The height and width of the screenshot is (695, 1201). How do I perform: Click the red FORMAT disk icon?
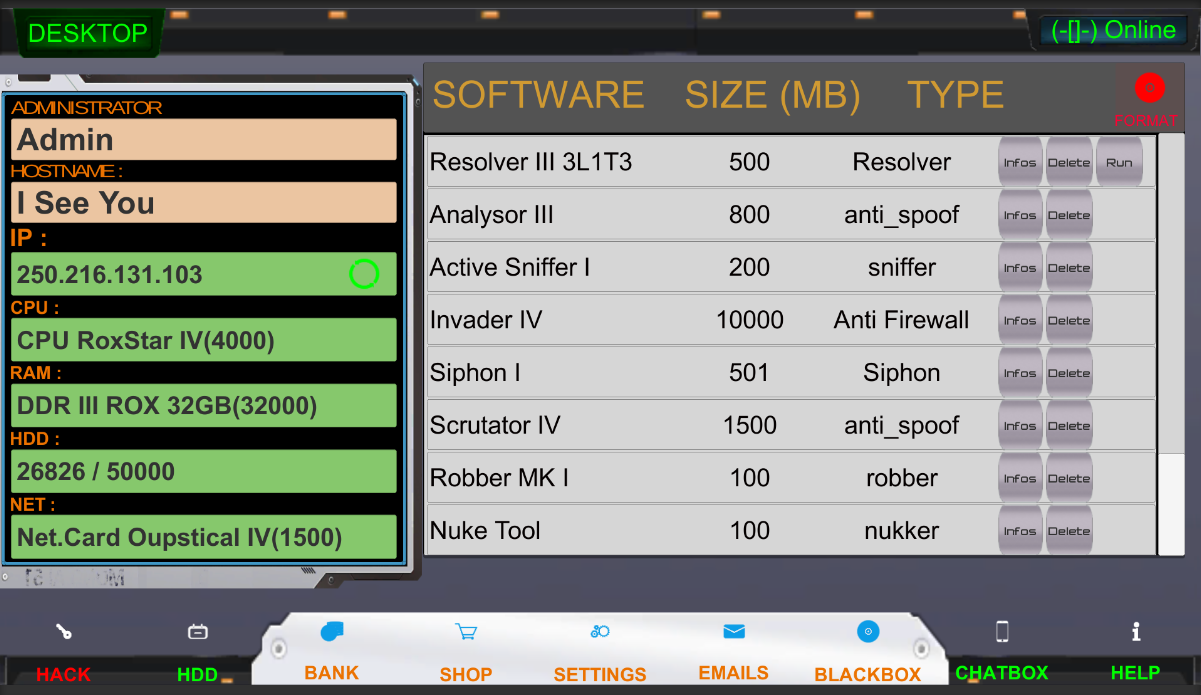1150,88
